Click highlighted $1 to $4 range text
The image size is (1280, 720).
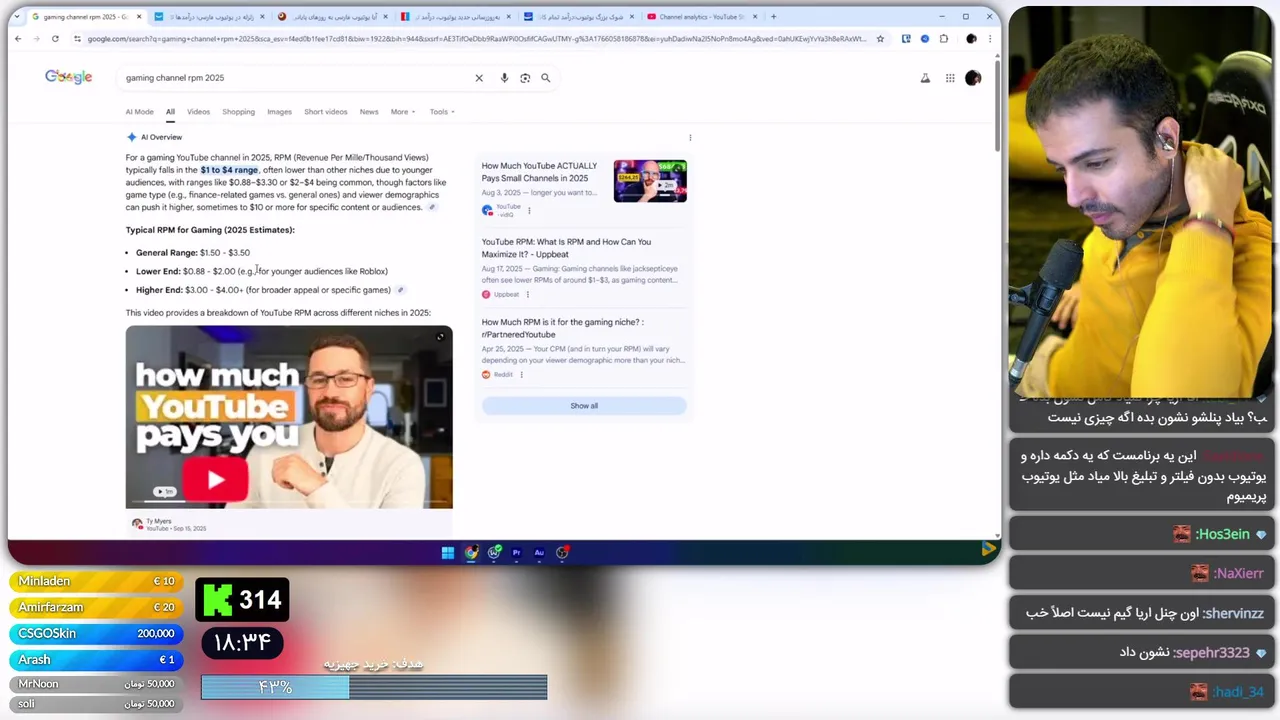coord(229,170)
